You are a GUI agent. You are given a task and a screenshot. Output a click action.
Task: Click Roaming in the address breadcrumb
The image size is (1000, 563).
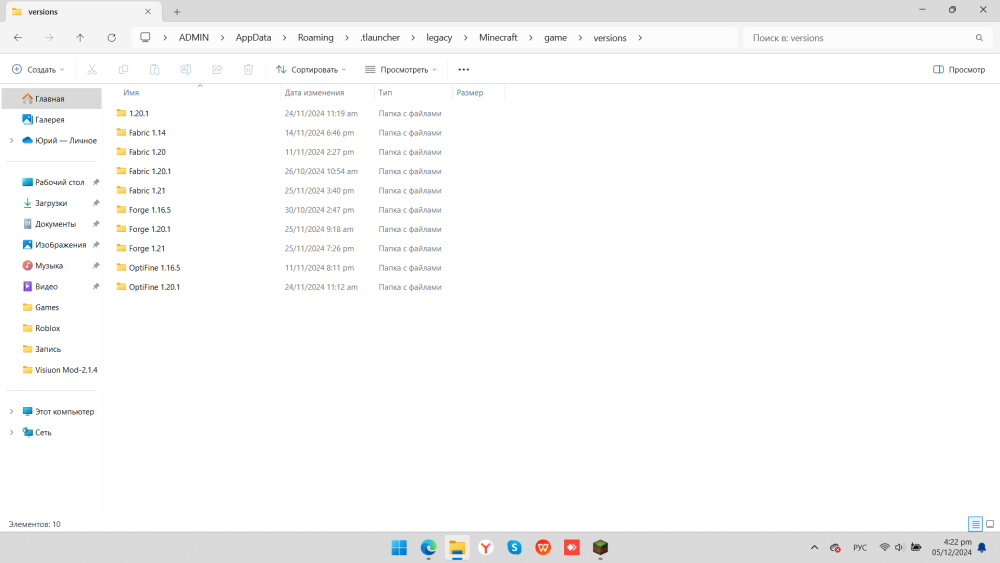coord(316,38)
